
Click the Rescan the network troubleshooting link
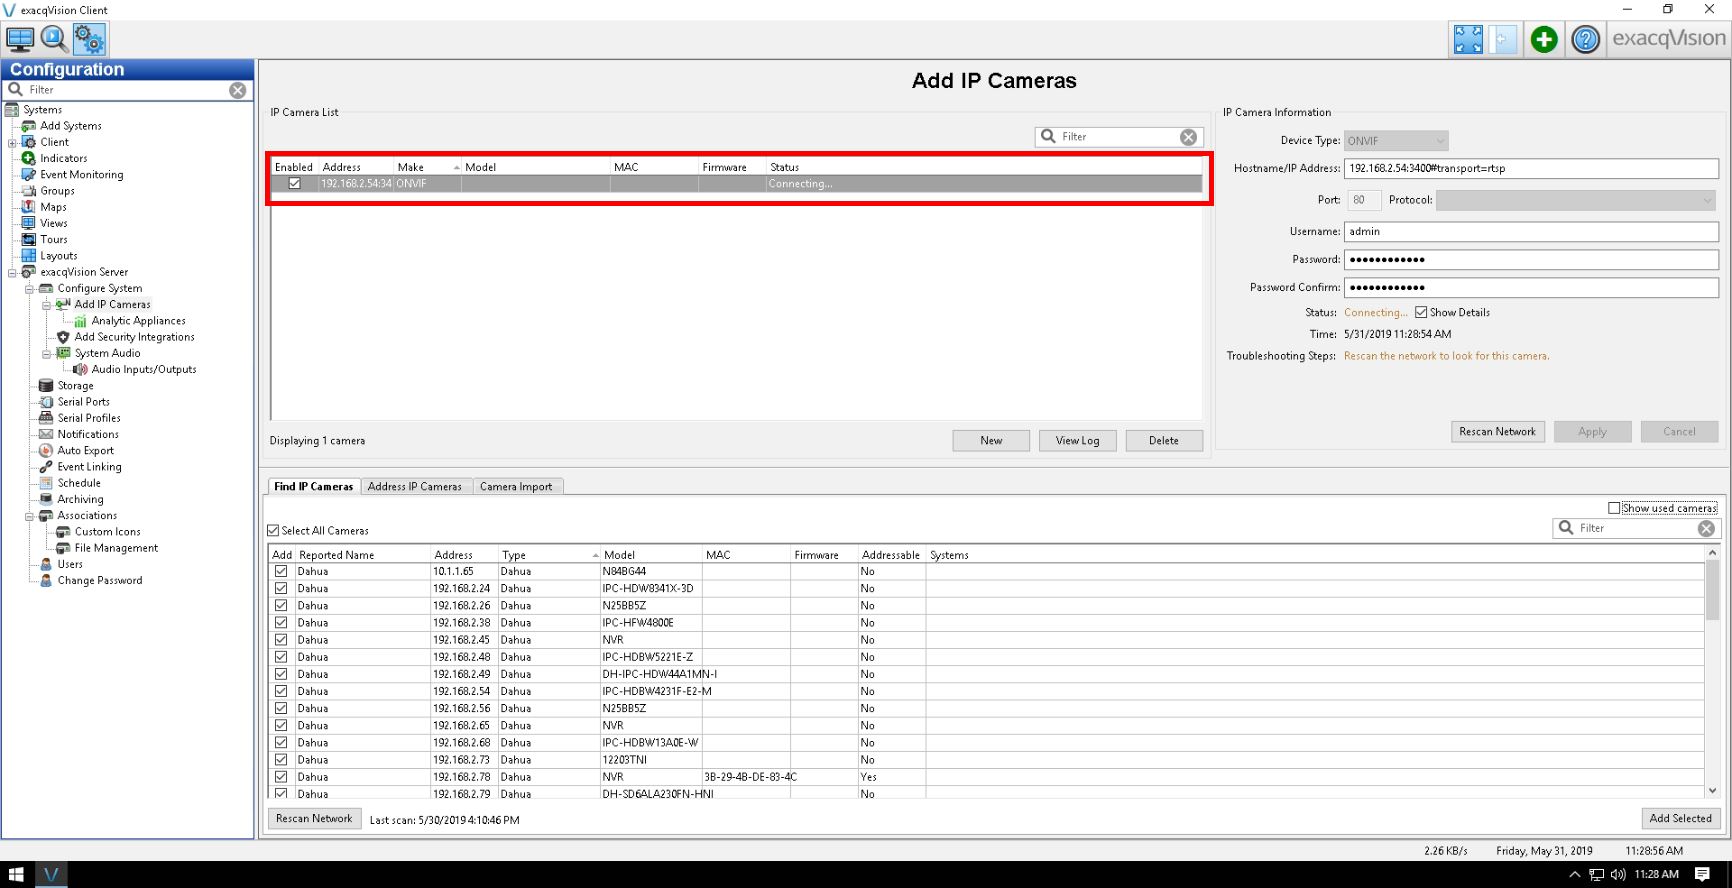click(x=1446, y=356)
